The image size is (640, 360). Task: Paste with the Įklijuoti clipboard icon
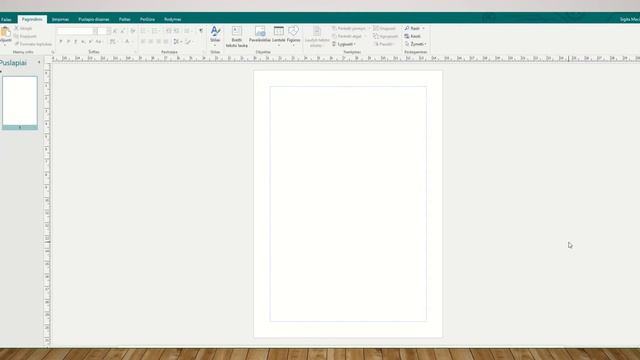pos(5,32)
